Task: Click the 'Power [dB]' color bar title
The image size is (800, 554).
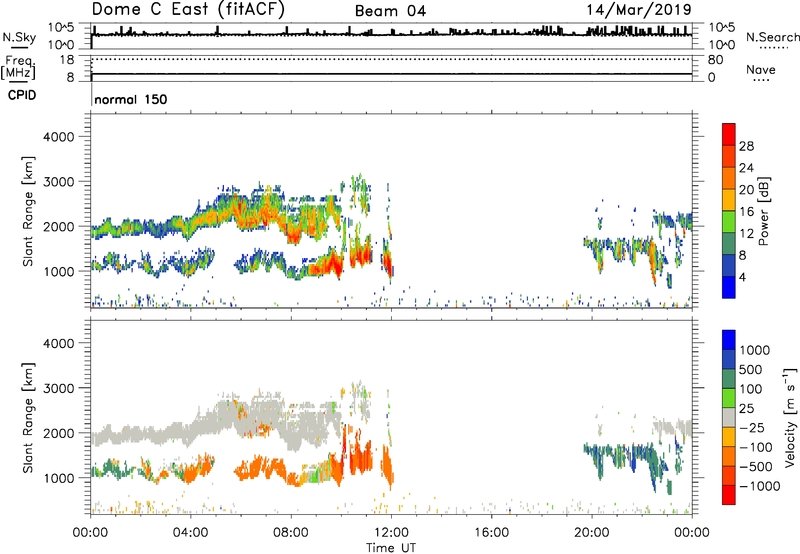Action: (763, 211)
